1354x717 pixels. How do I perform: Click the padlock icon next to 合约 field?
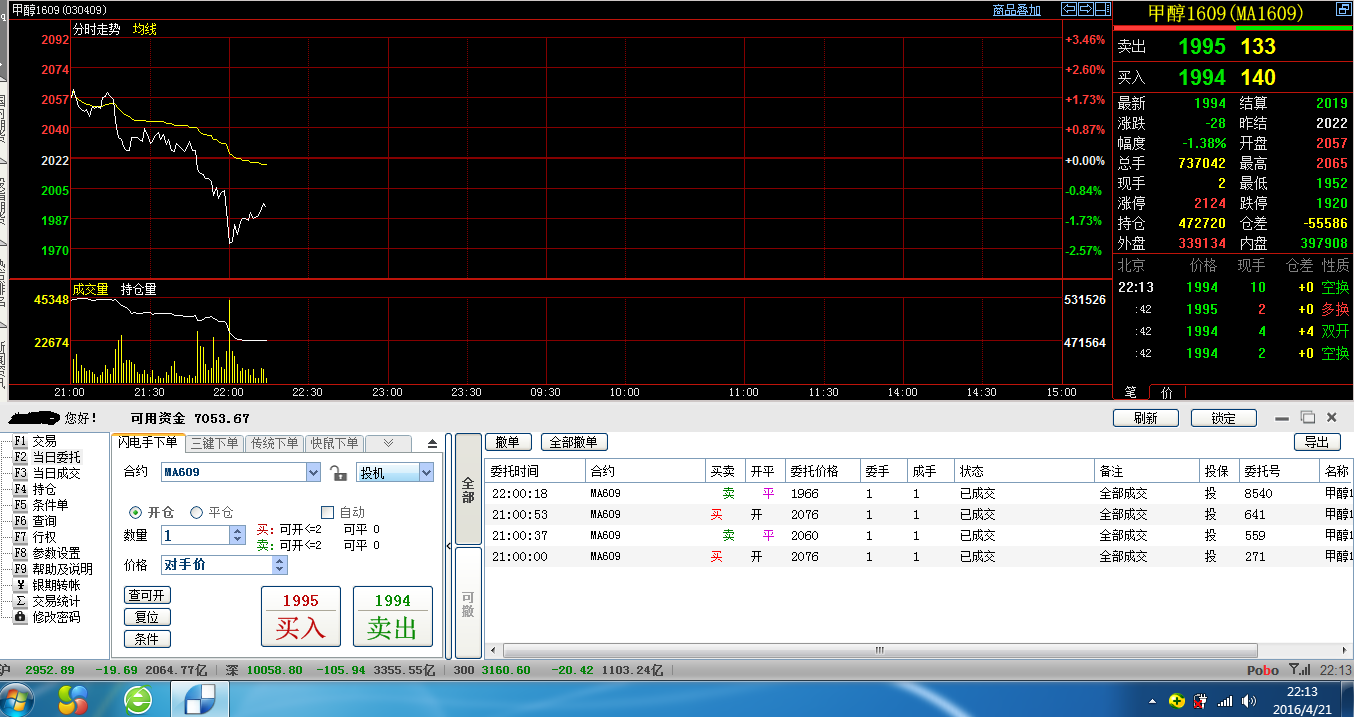(x=339, y=473)
